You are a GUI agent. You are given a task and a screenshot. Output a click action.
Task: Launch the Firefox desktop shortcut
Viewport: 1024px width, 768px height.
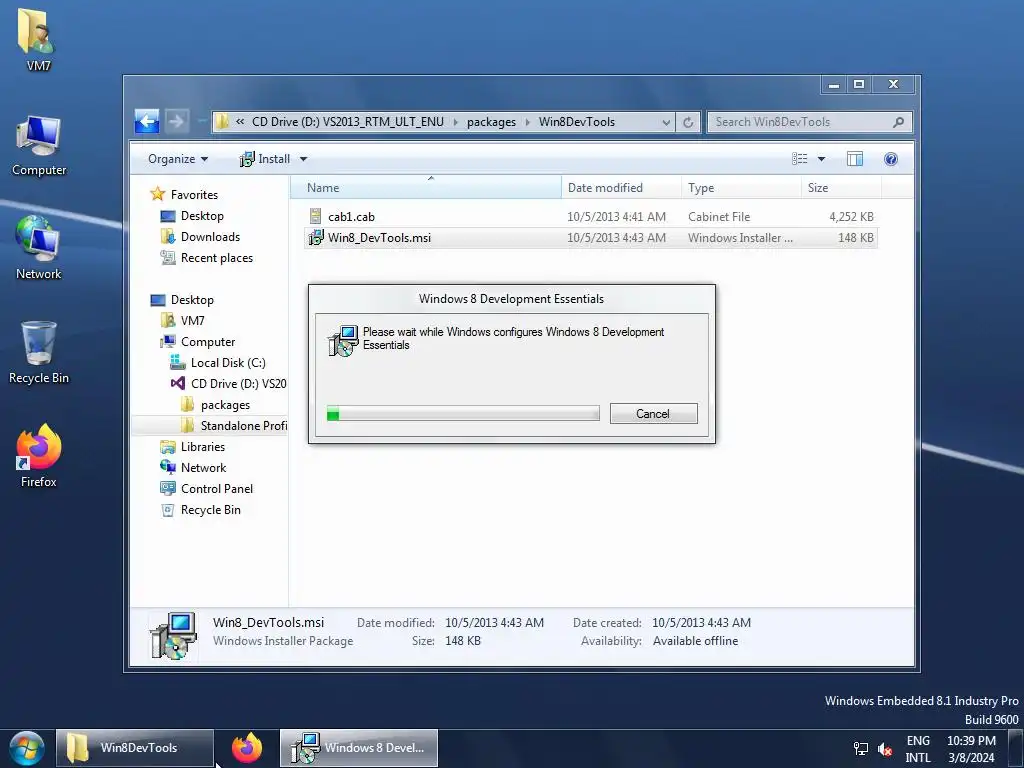[39, 456]
